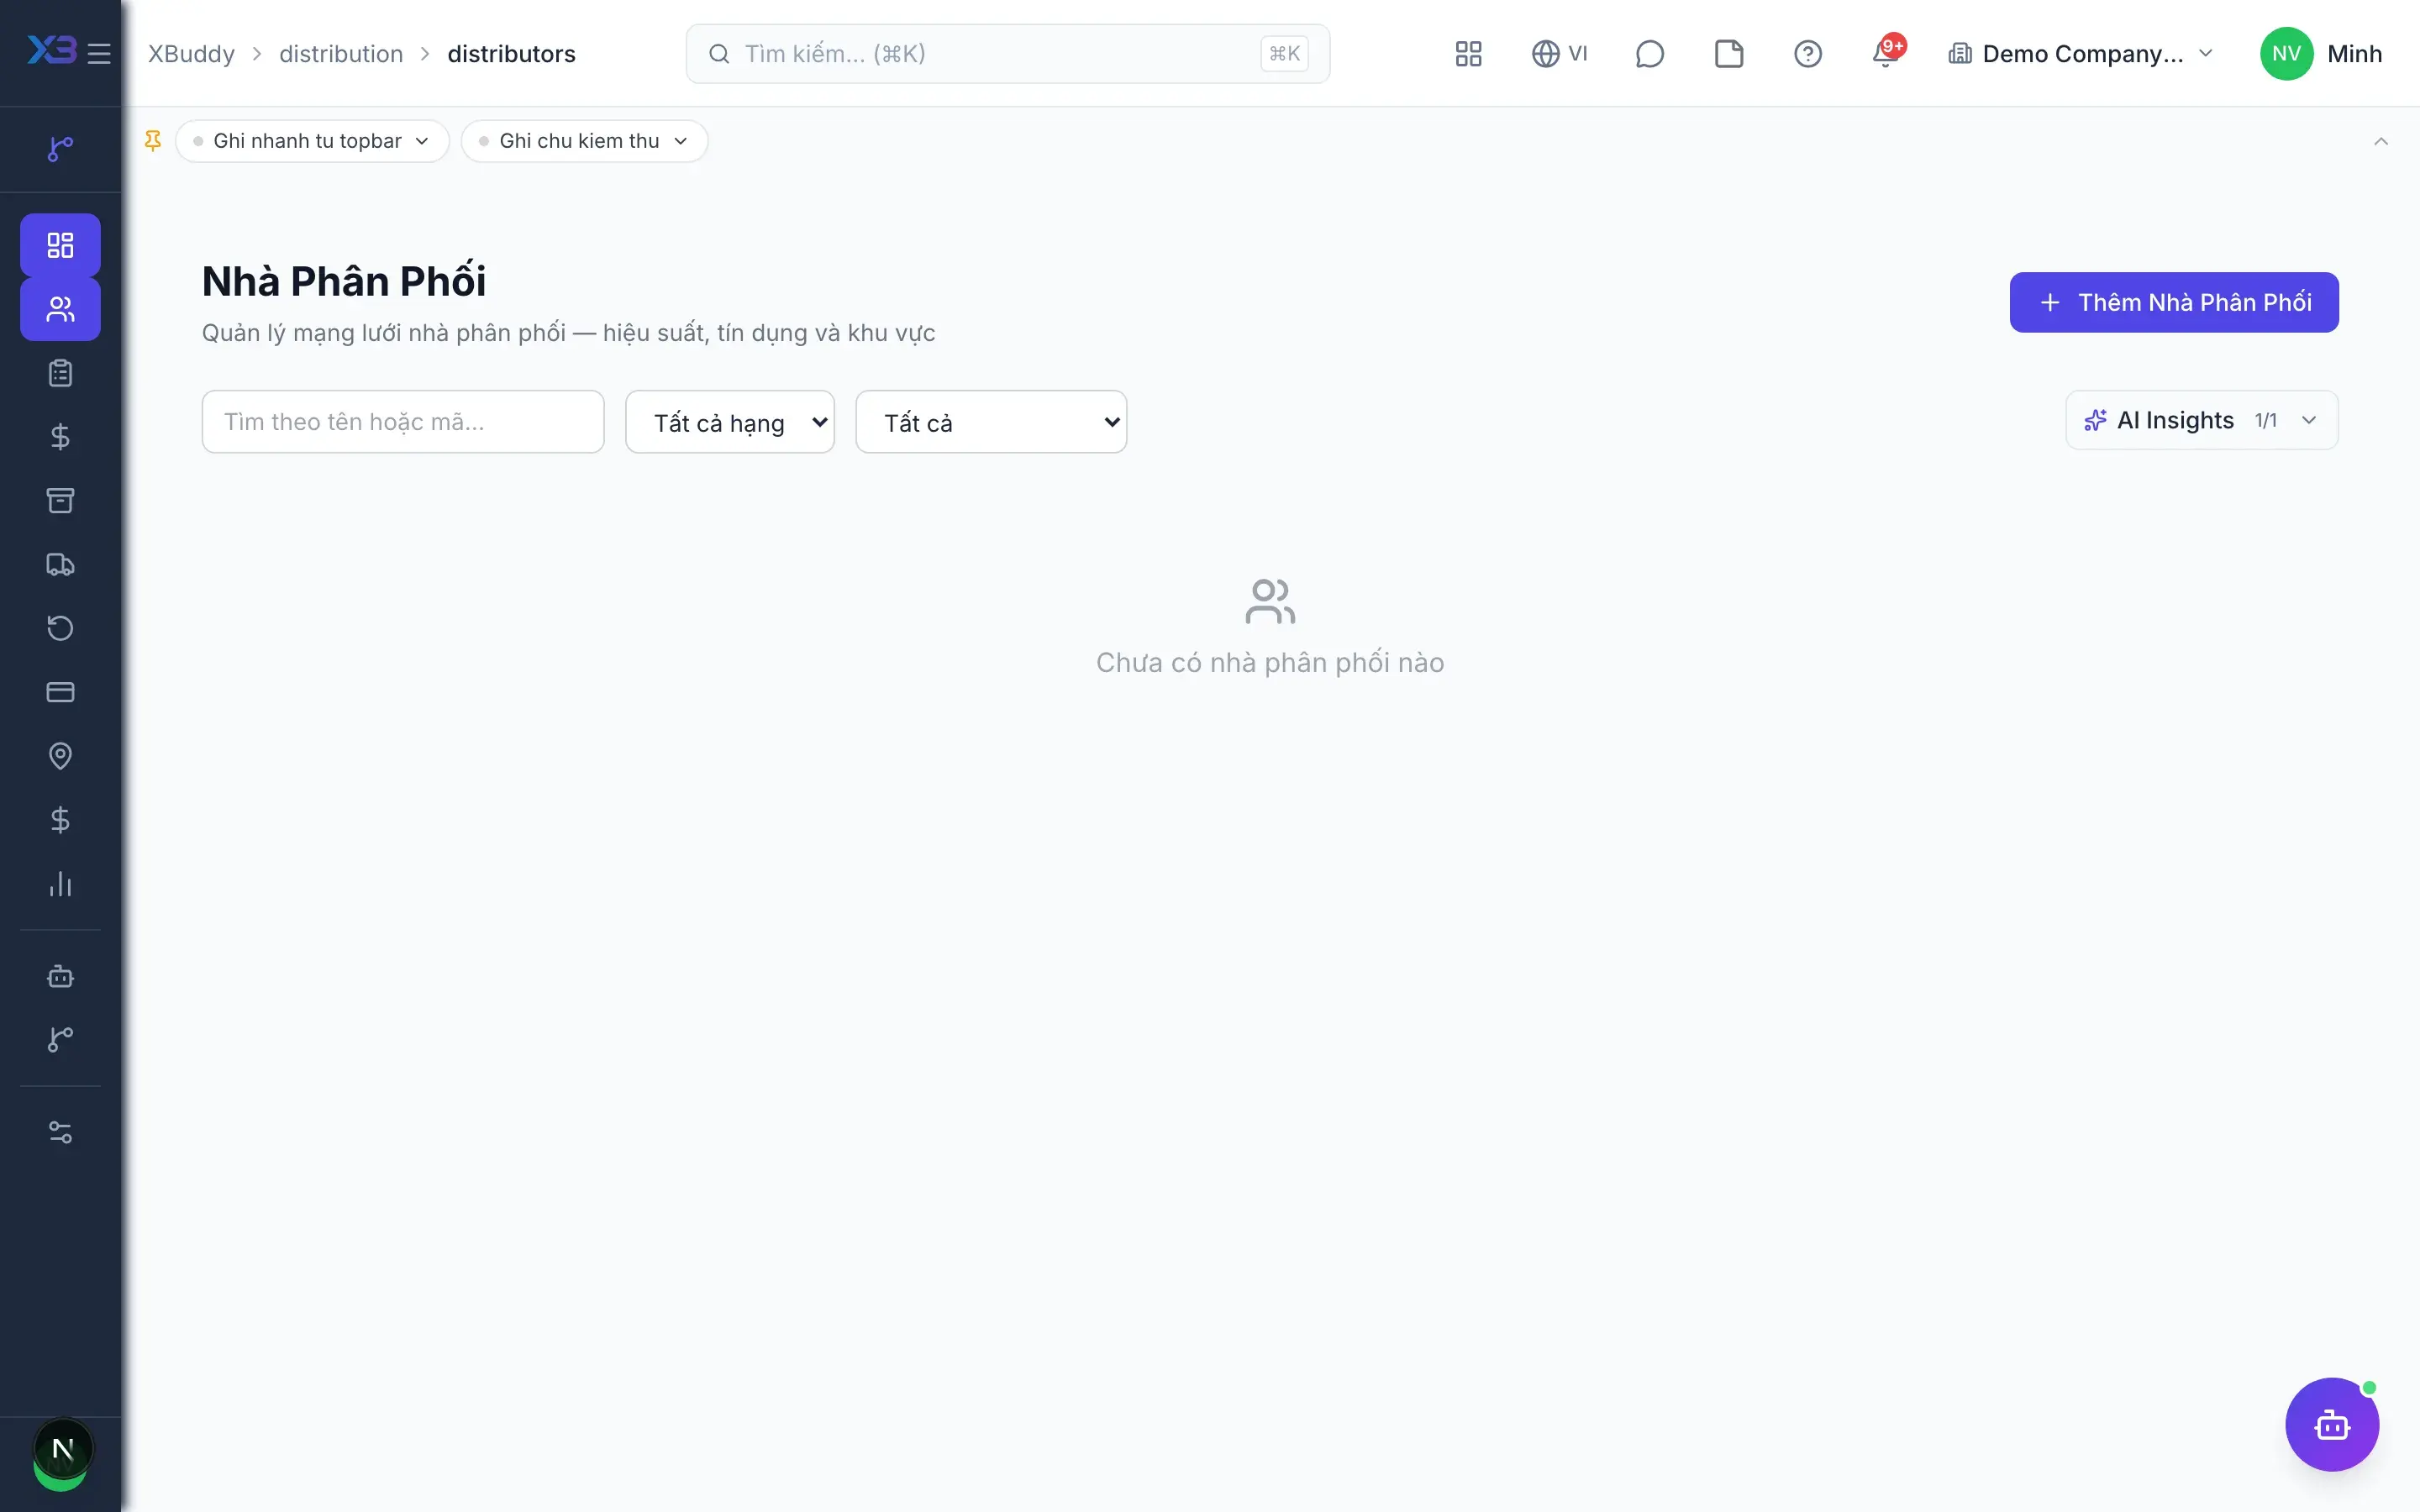This screenshot has height=1512, width=2420.
Task: Open the delivery truck icon in sidebar
Action: click(x=60, y=564)
